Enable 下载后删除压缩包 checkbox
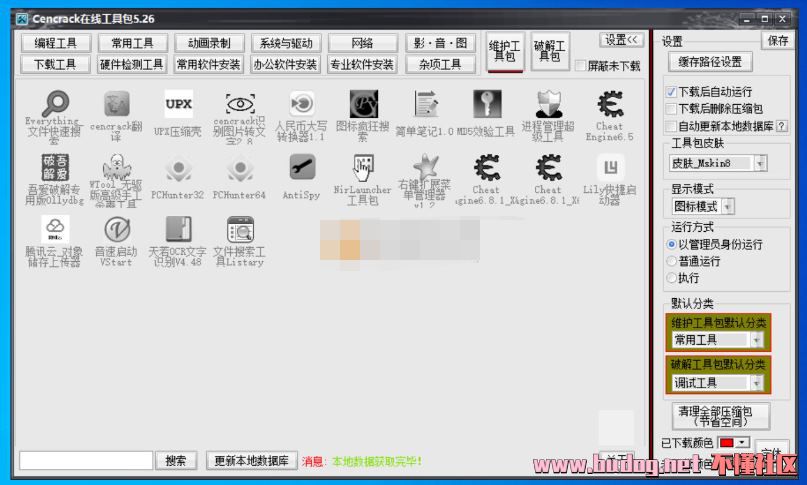 (x=671, y=109)
